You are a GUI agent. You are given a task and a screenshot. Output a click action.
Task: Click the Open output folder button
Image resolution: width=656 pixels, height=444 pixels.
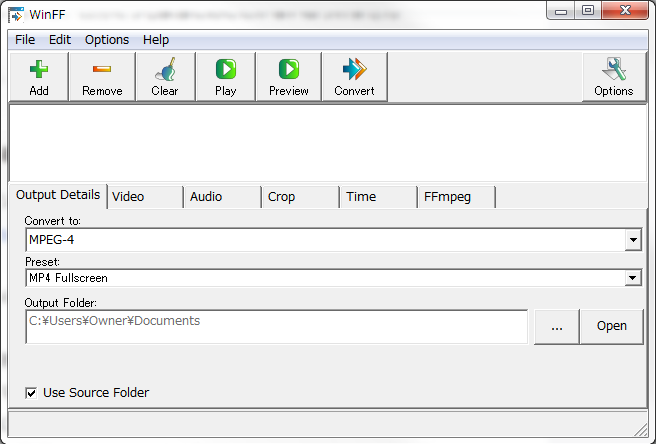tap(612, 326)
